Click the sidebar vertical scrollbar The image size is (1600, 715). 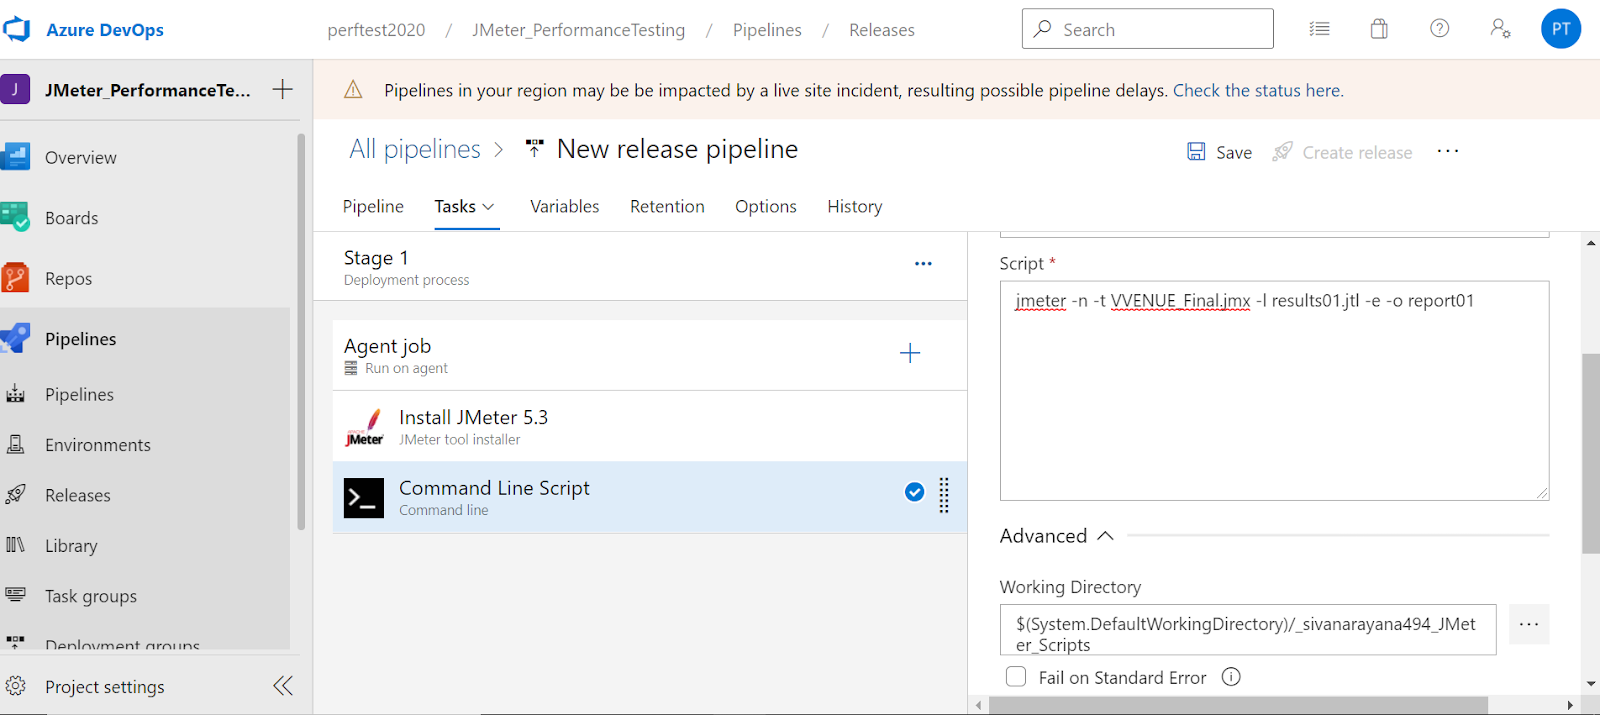[x=301, y=332]
